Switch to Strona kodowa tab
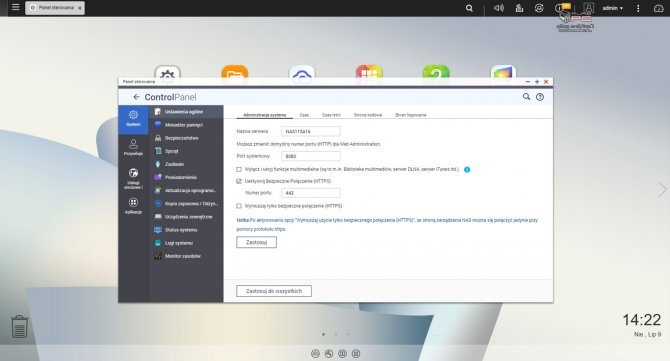The height and width of the screenshot is (361, 670). point(368,115)
